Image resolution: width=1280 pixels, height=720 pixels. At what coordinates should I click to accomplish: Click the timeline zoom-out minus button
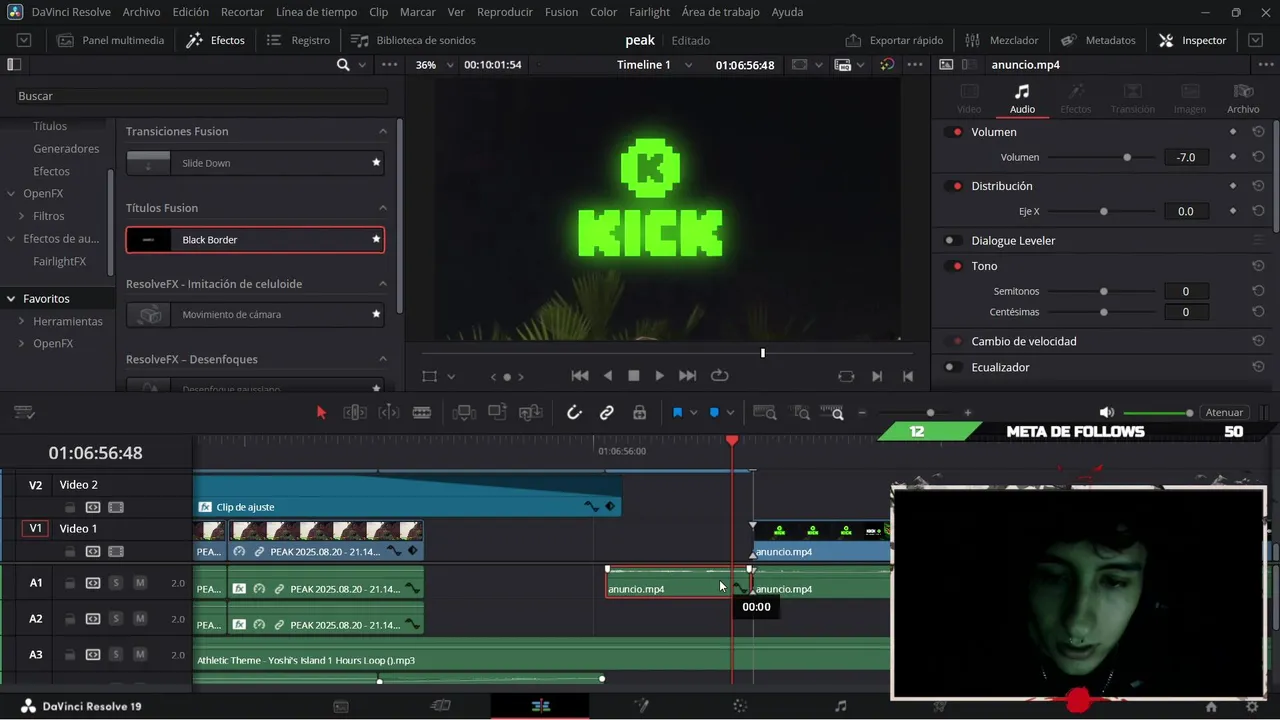[x=862, y=412]
